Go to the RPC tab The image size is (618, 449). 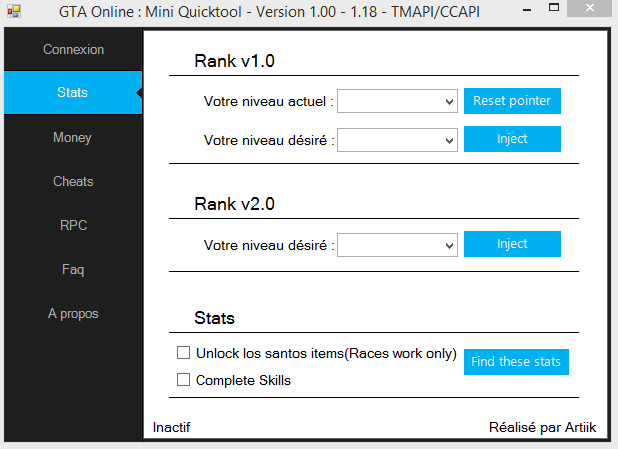click(73, 225)
